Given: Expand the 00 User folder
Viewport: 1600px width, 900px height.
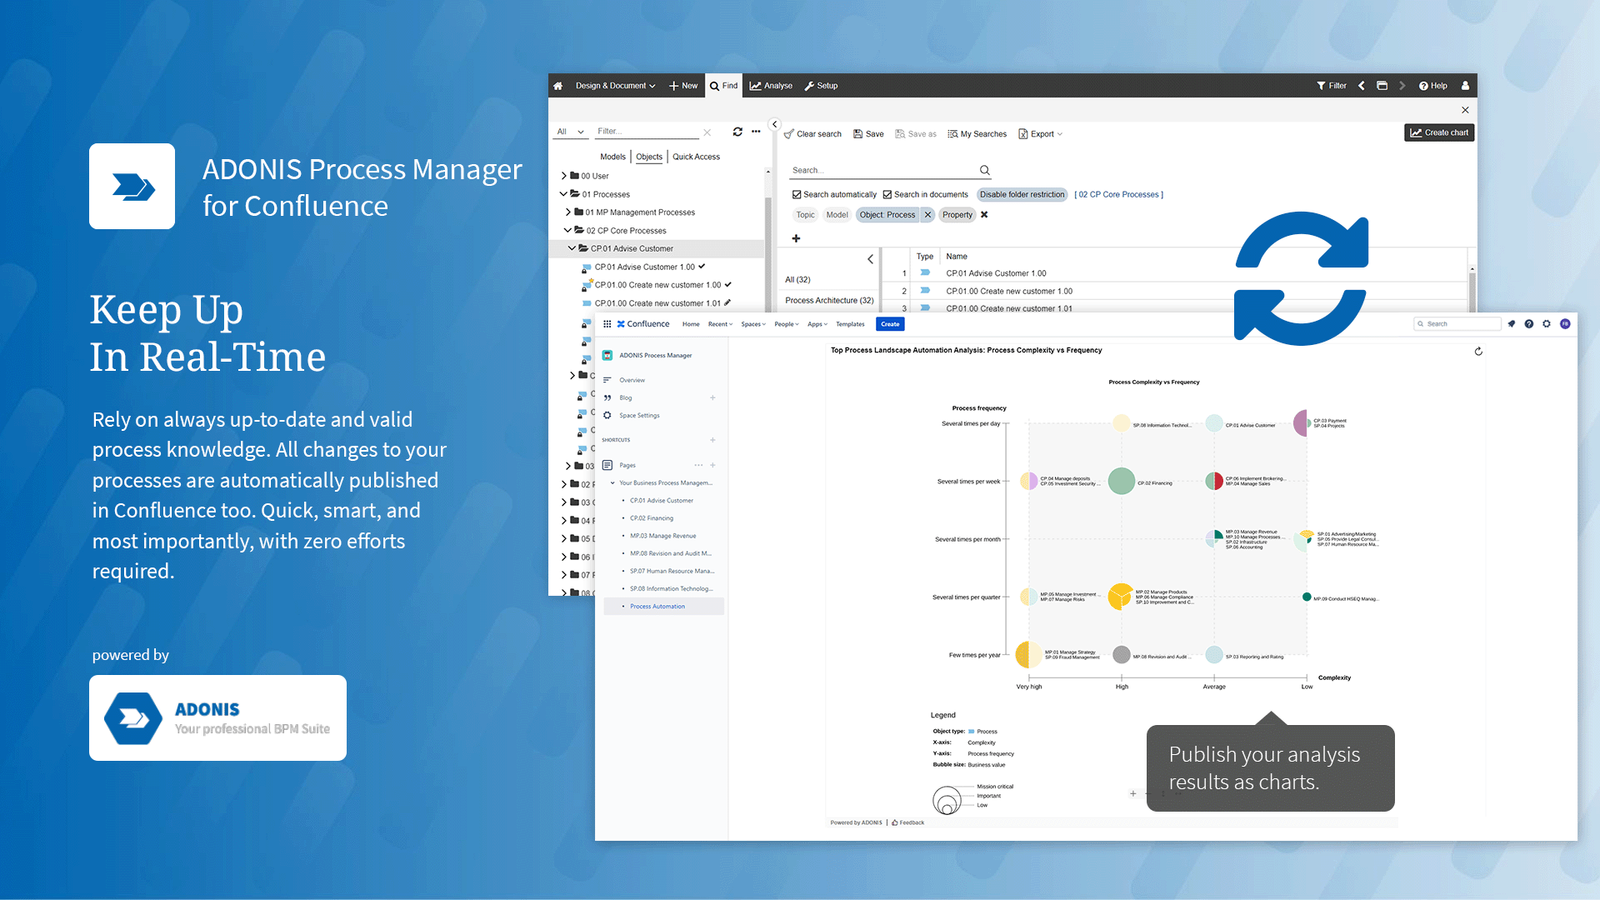Looking at the screenshot, I should click(x=564, y=176).
